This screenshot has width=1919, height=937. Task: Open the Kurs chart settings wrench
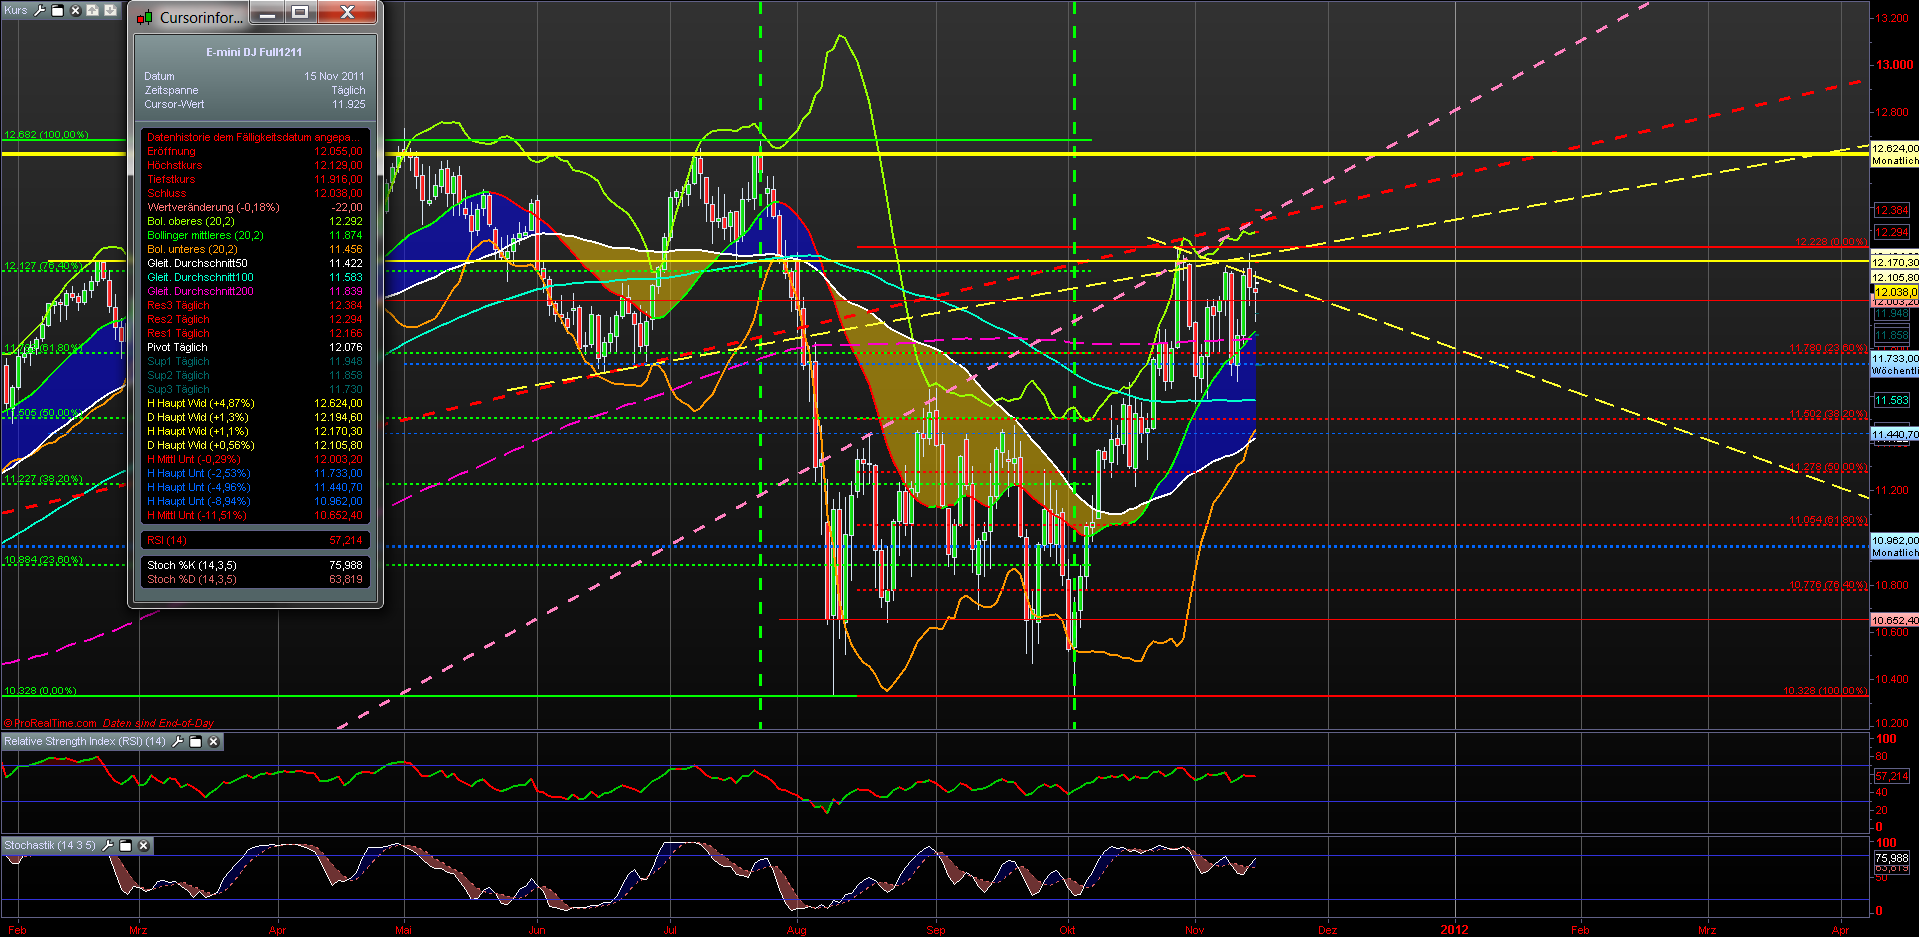[x=40, y=10]
